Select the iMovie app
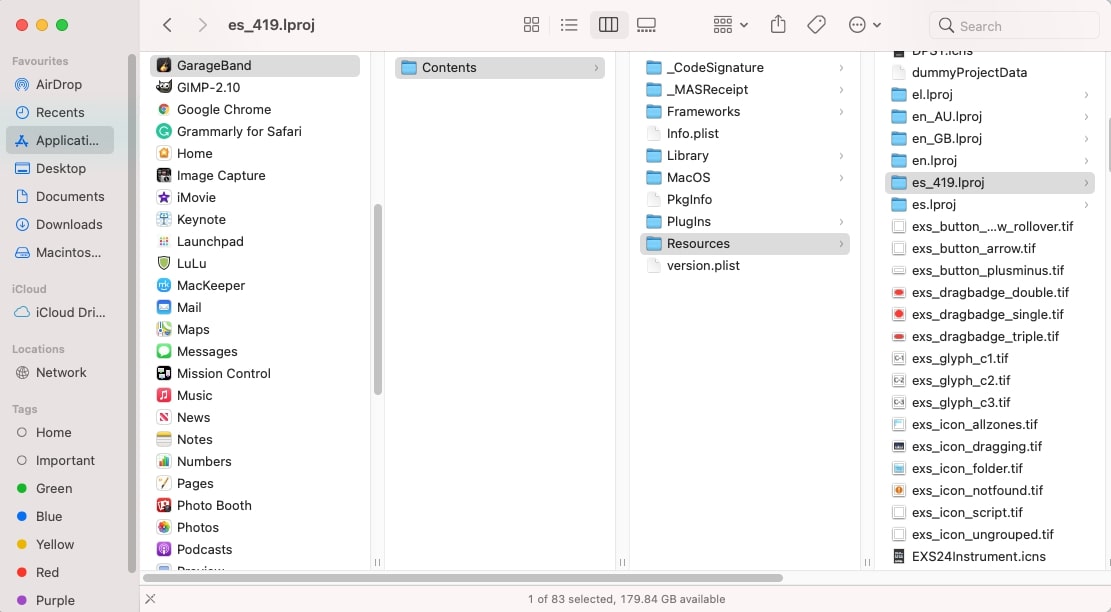This screenshot has width=1111, height=612. click(255, 198)
